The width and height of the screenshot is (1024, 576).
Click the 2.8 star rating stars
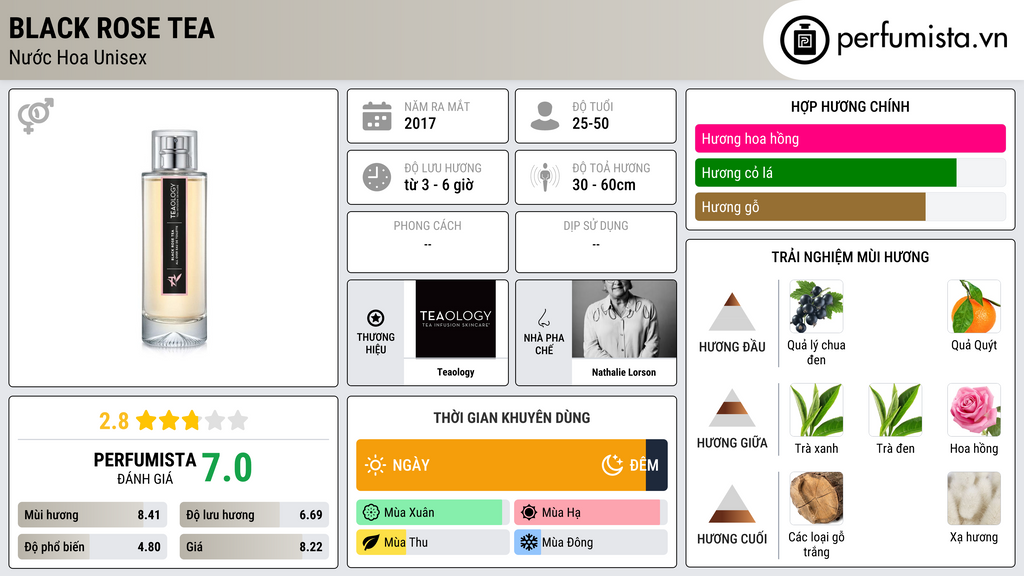tap(192, 420)
